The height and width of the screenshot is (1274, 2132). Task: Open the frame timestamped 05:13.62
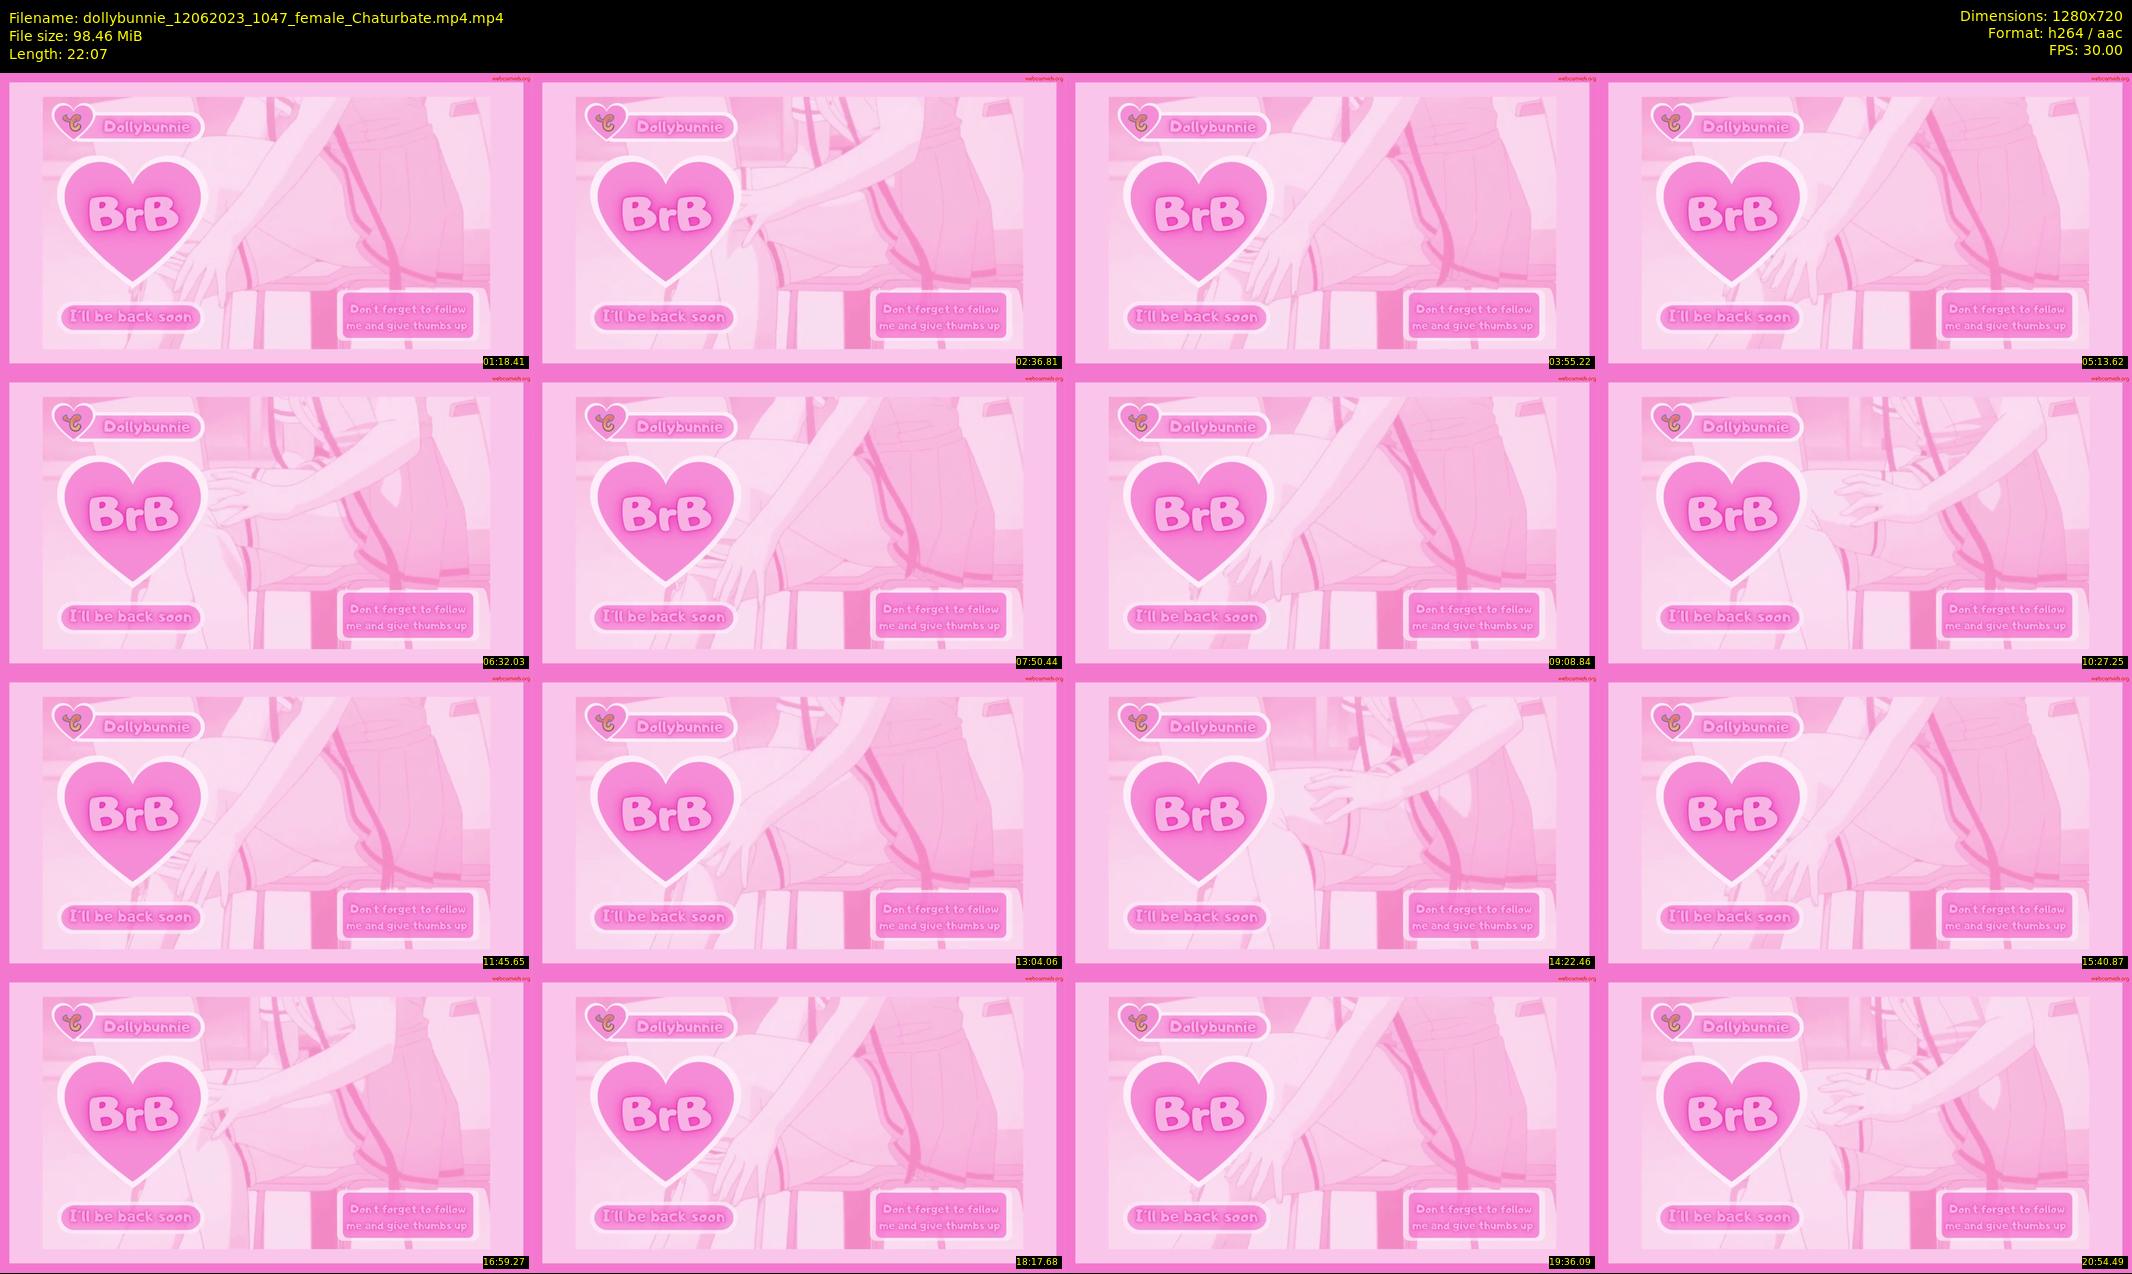pos(1865,222)
